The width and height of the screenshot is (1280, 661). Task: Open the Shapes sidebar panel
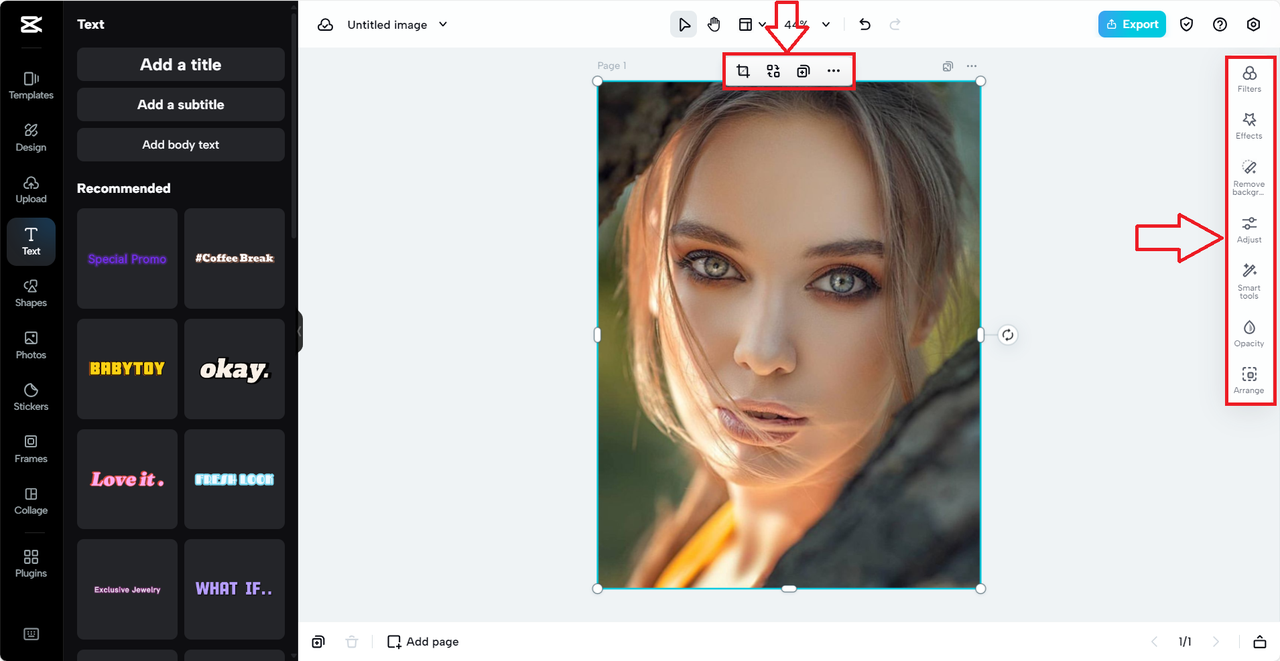(x=31, y=293)
